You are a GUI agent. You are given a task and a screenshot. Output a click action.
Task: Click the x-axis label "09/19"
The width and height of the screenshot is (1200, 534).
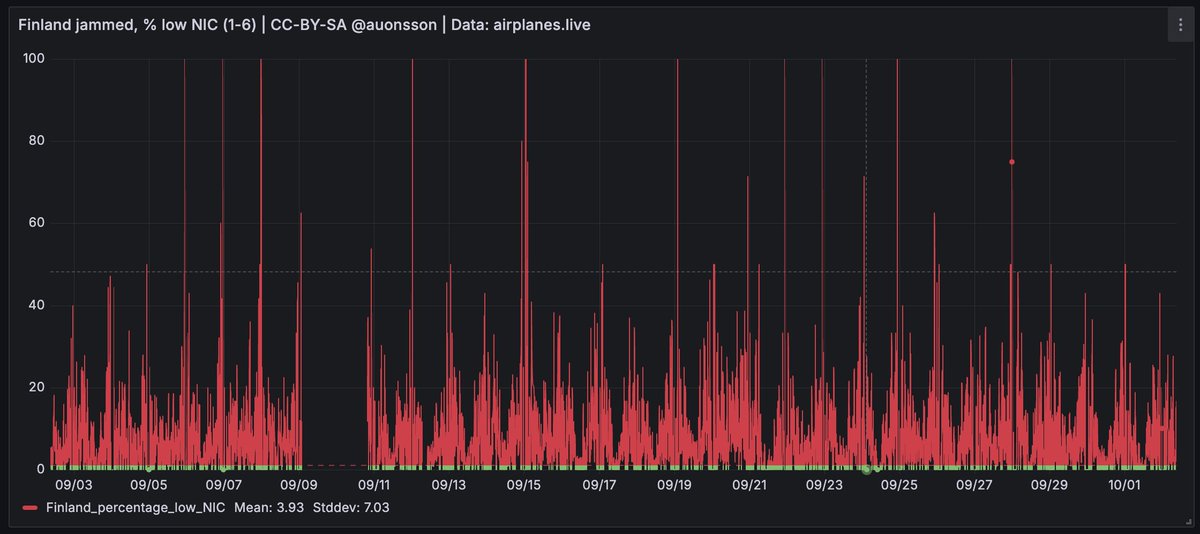tap(674, 485)
